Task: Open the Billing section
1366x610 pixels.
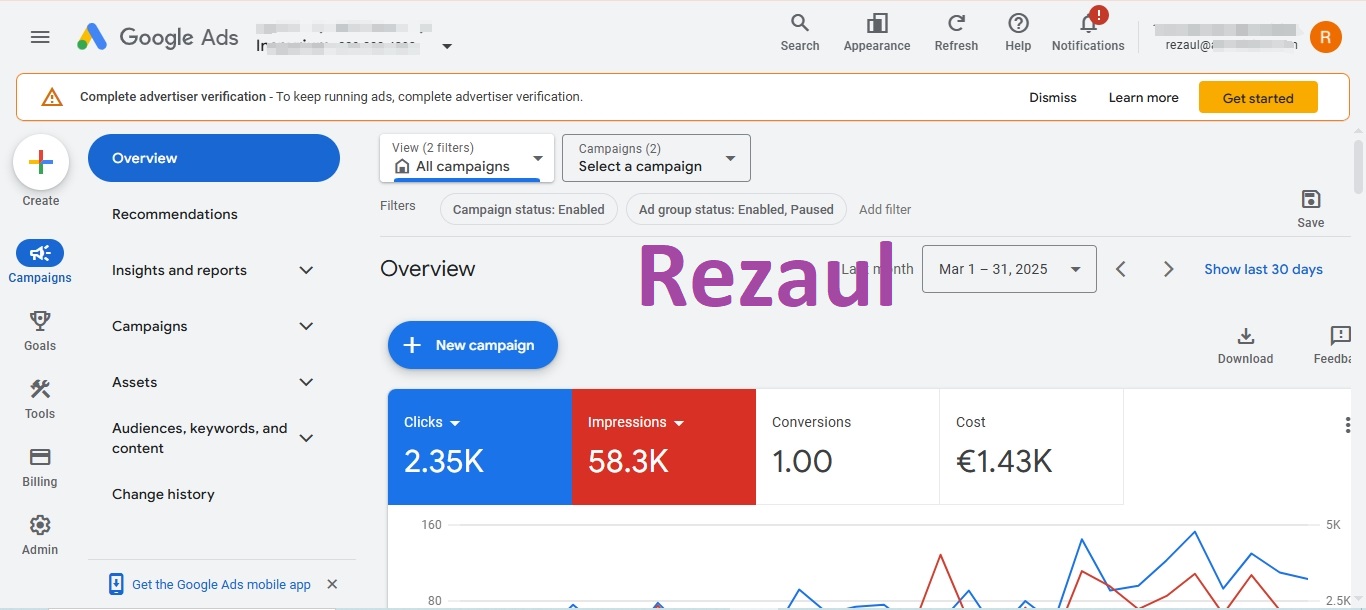Action: (x=40, y=466)
